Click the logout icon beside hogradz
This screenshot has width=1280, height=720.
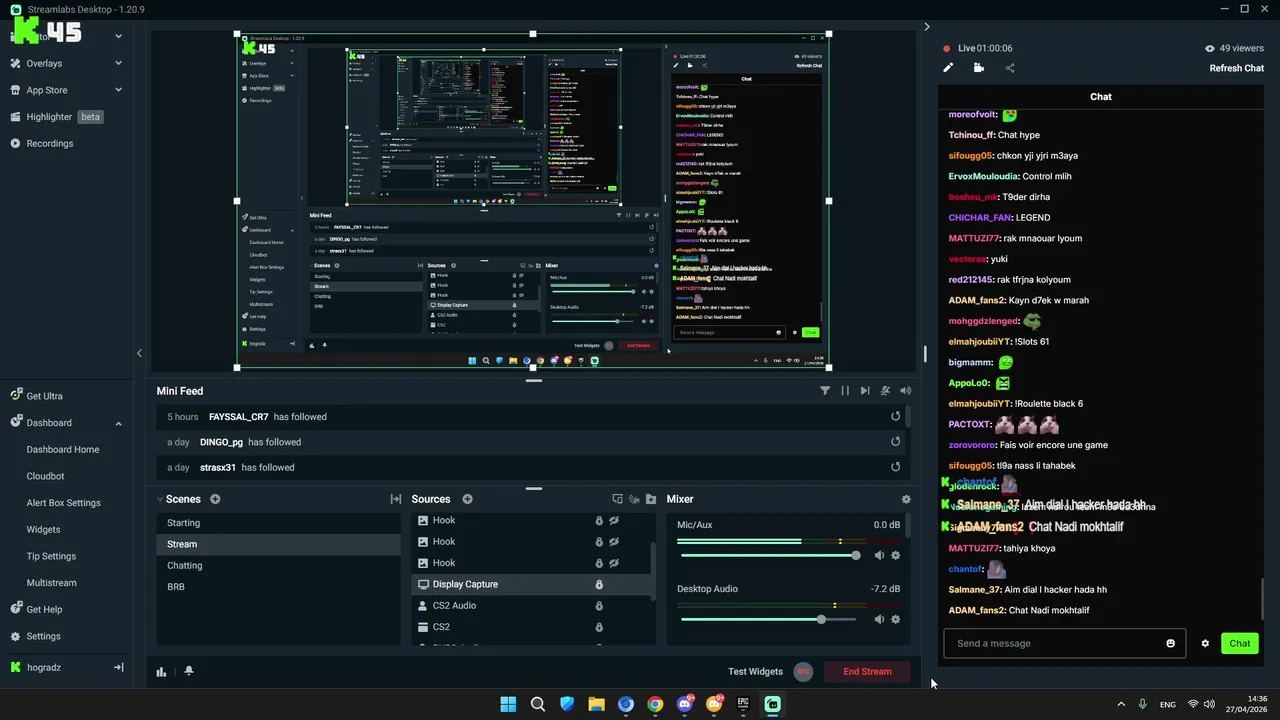(x=118, y=667)
